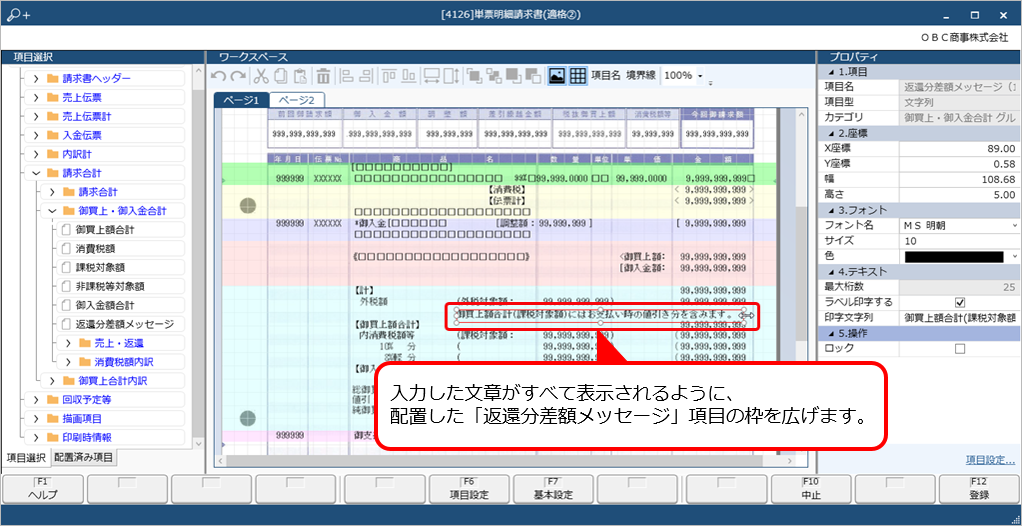Click the 売上伝票計 folder icon
The width and height of the screenshot is (1022, 526).
[53, 117]
